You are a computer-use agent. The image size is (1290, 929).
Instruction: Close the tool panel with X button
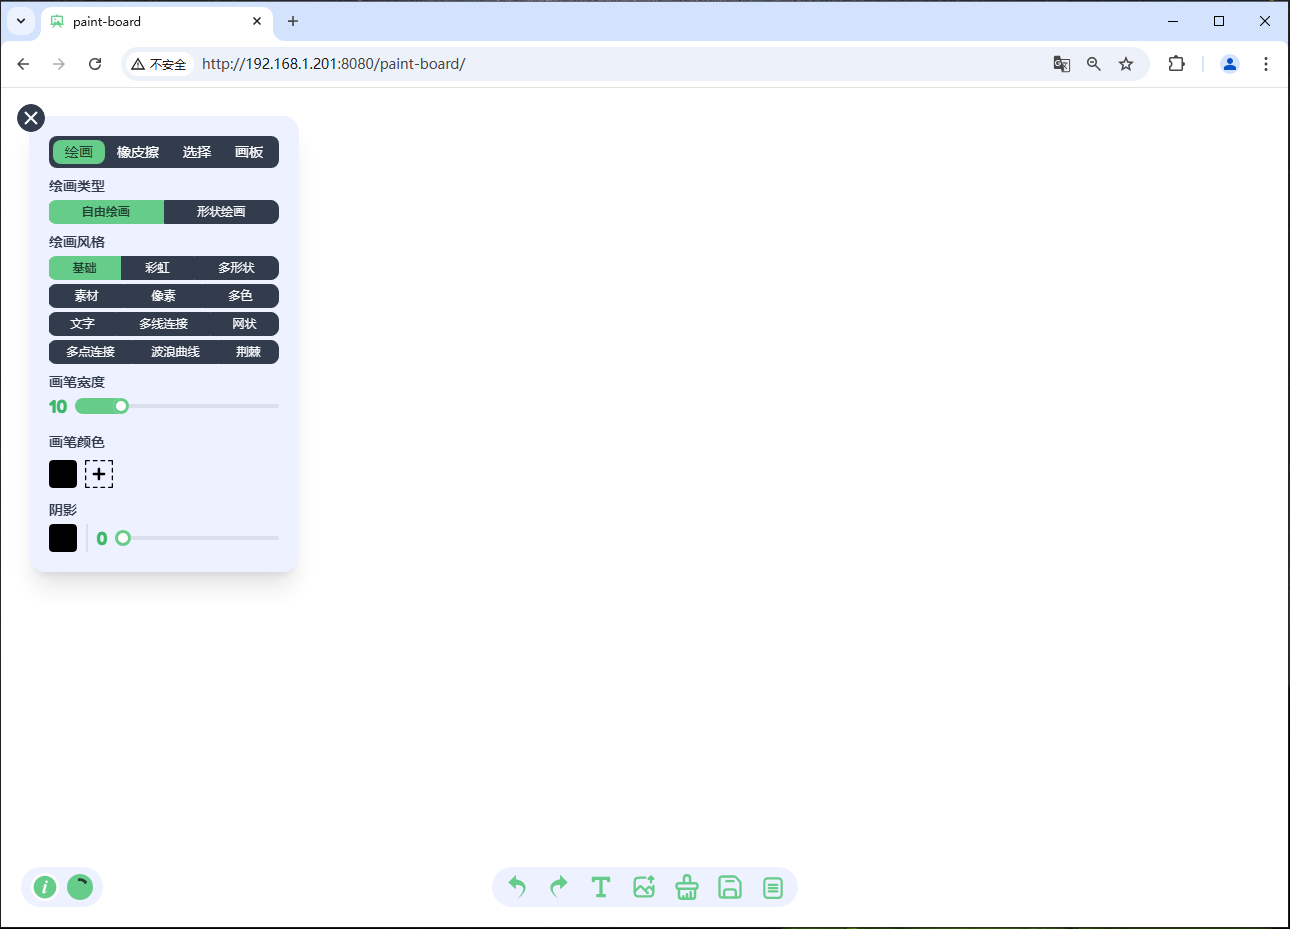[31, 118]
